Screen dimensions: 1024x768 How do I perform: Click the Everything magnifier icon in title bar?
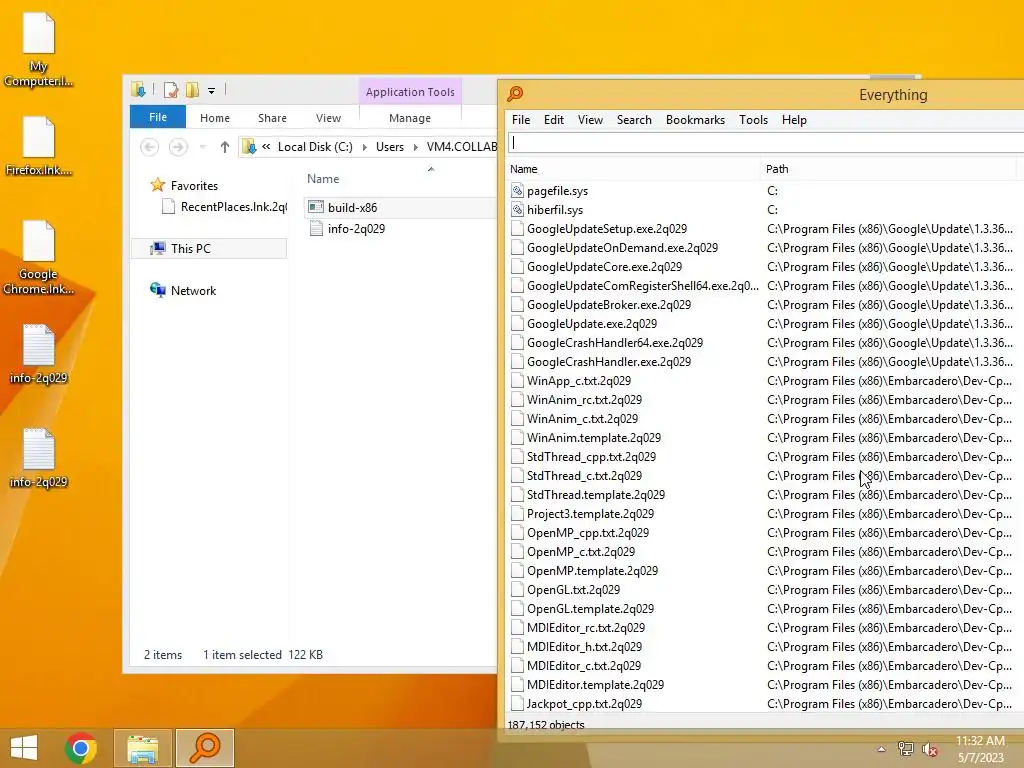(x=515, y=94)
